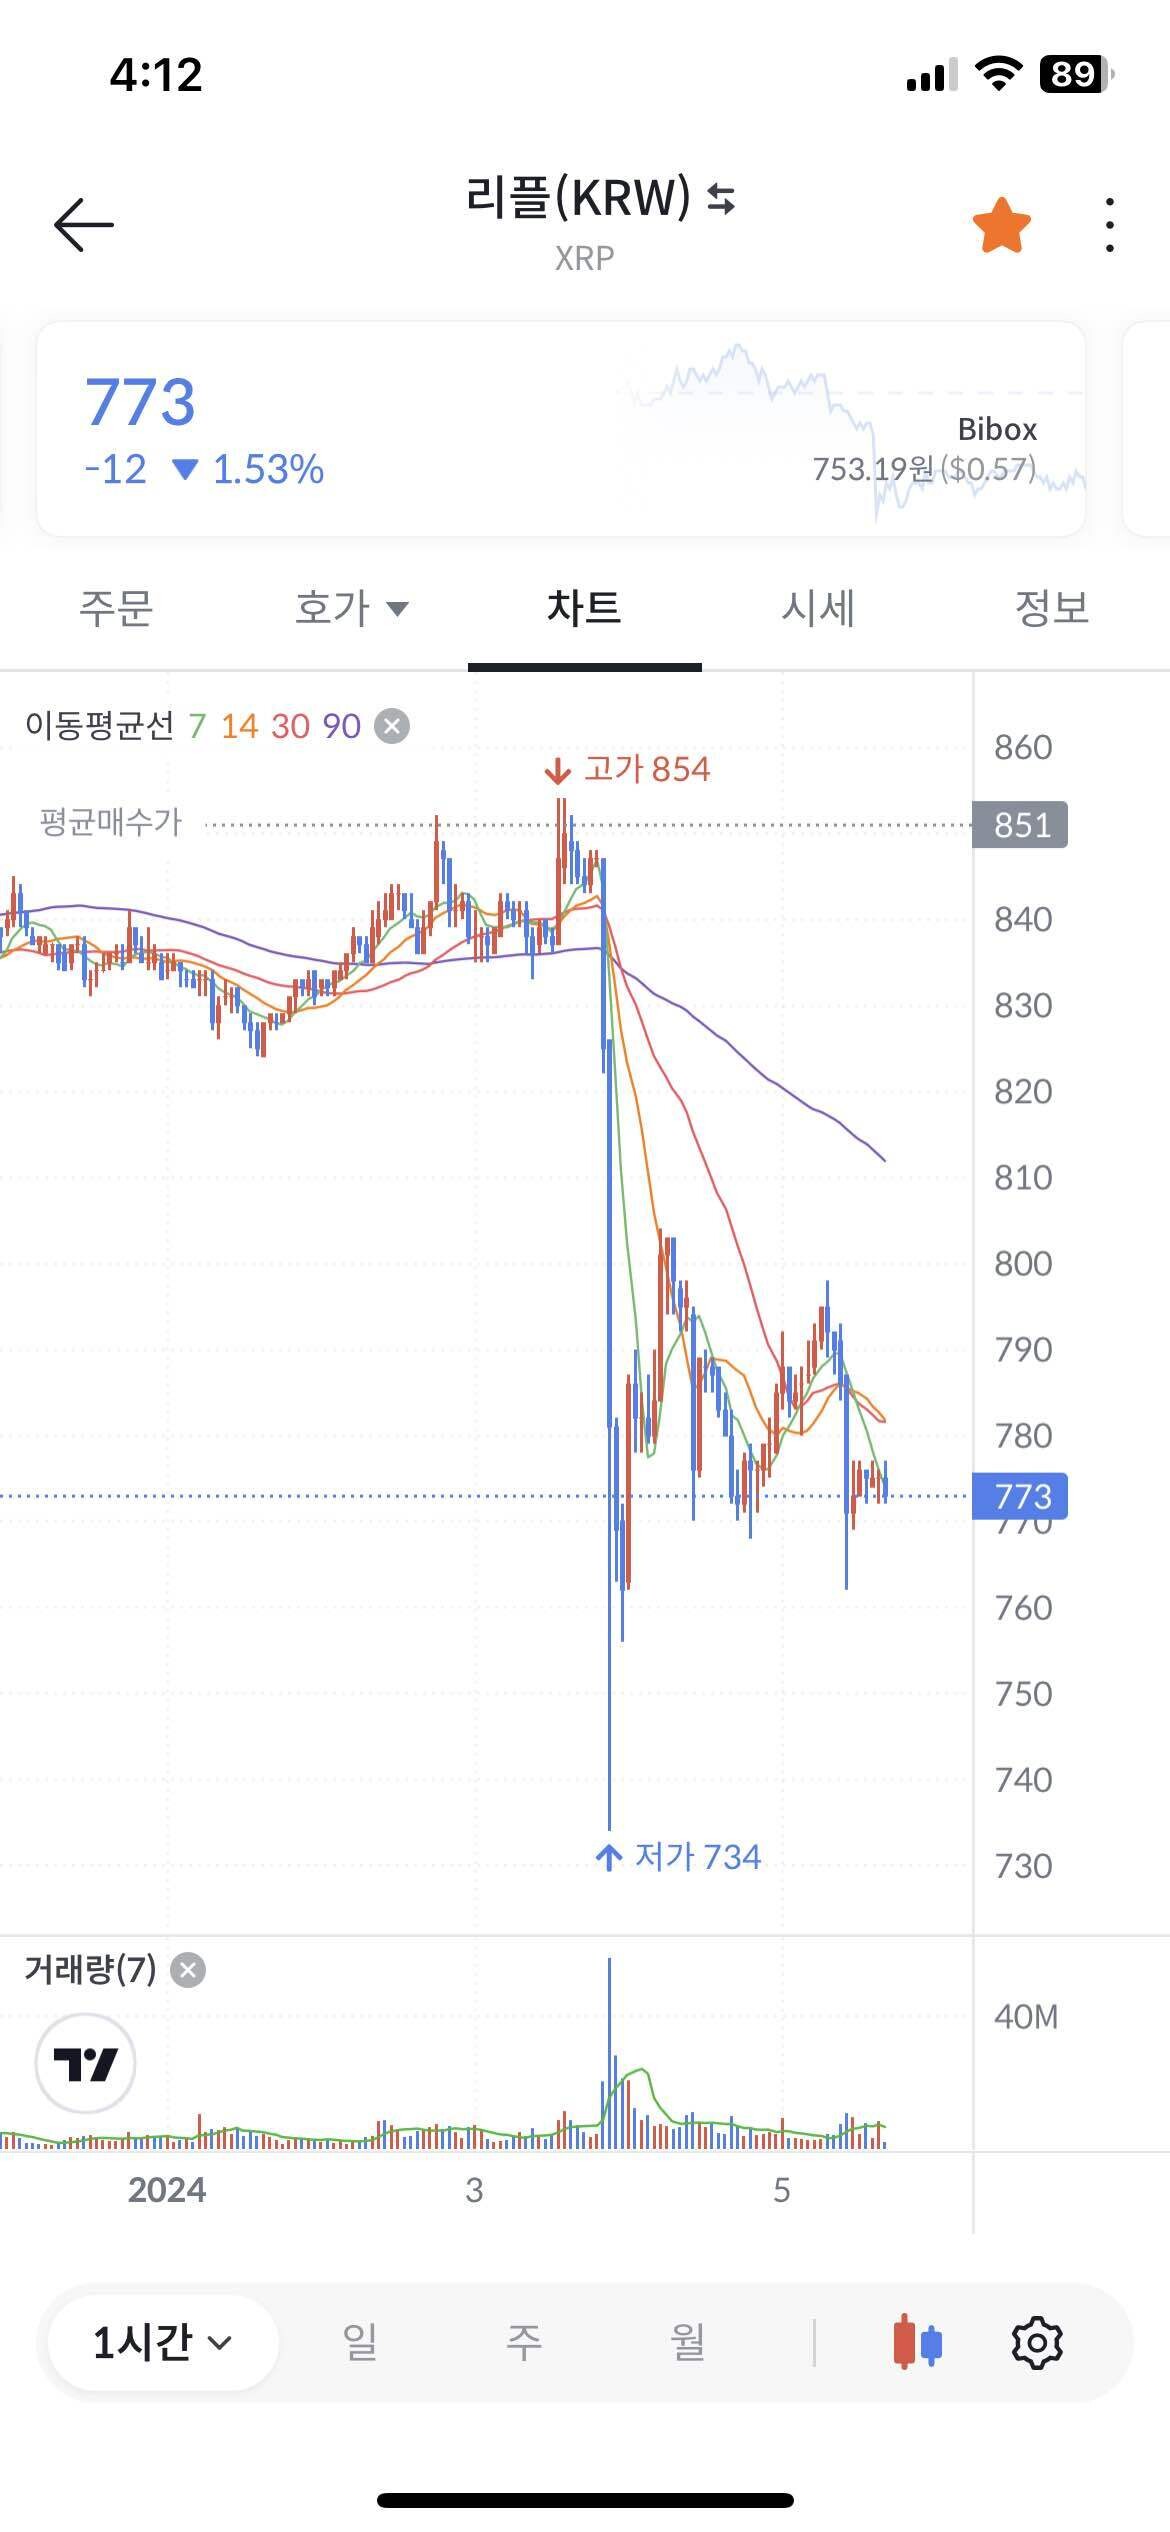Open the three-dot overflow menu
Image resolution: width=1170 pixels, height=2532 pixels.
coord(1108,222)
